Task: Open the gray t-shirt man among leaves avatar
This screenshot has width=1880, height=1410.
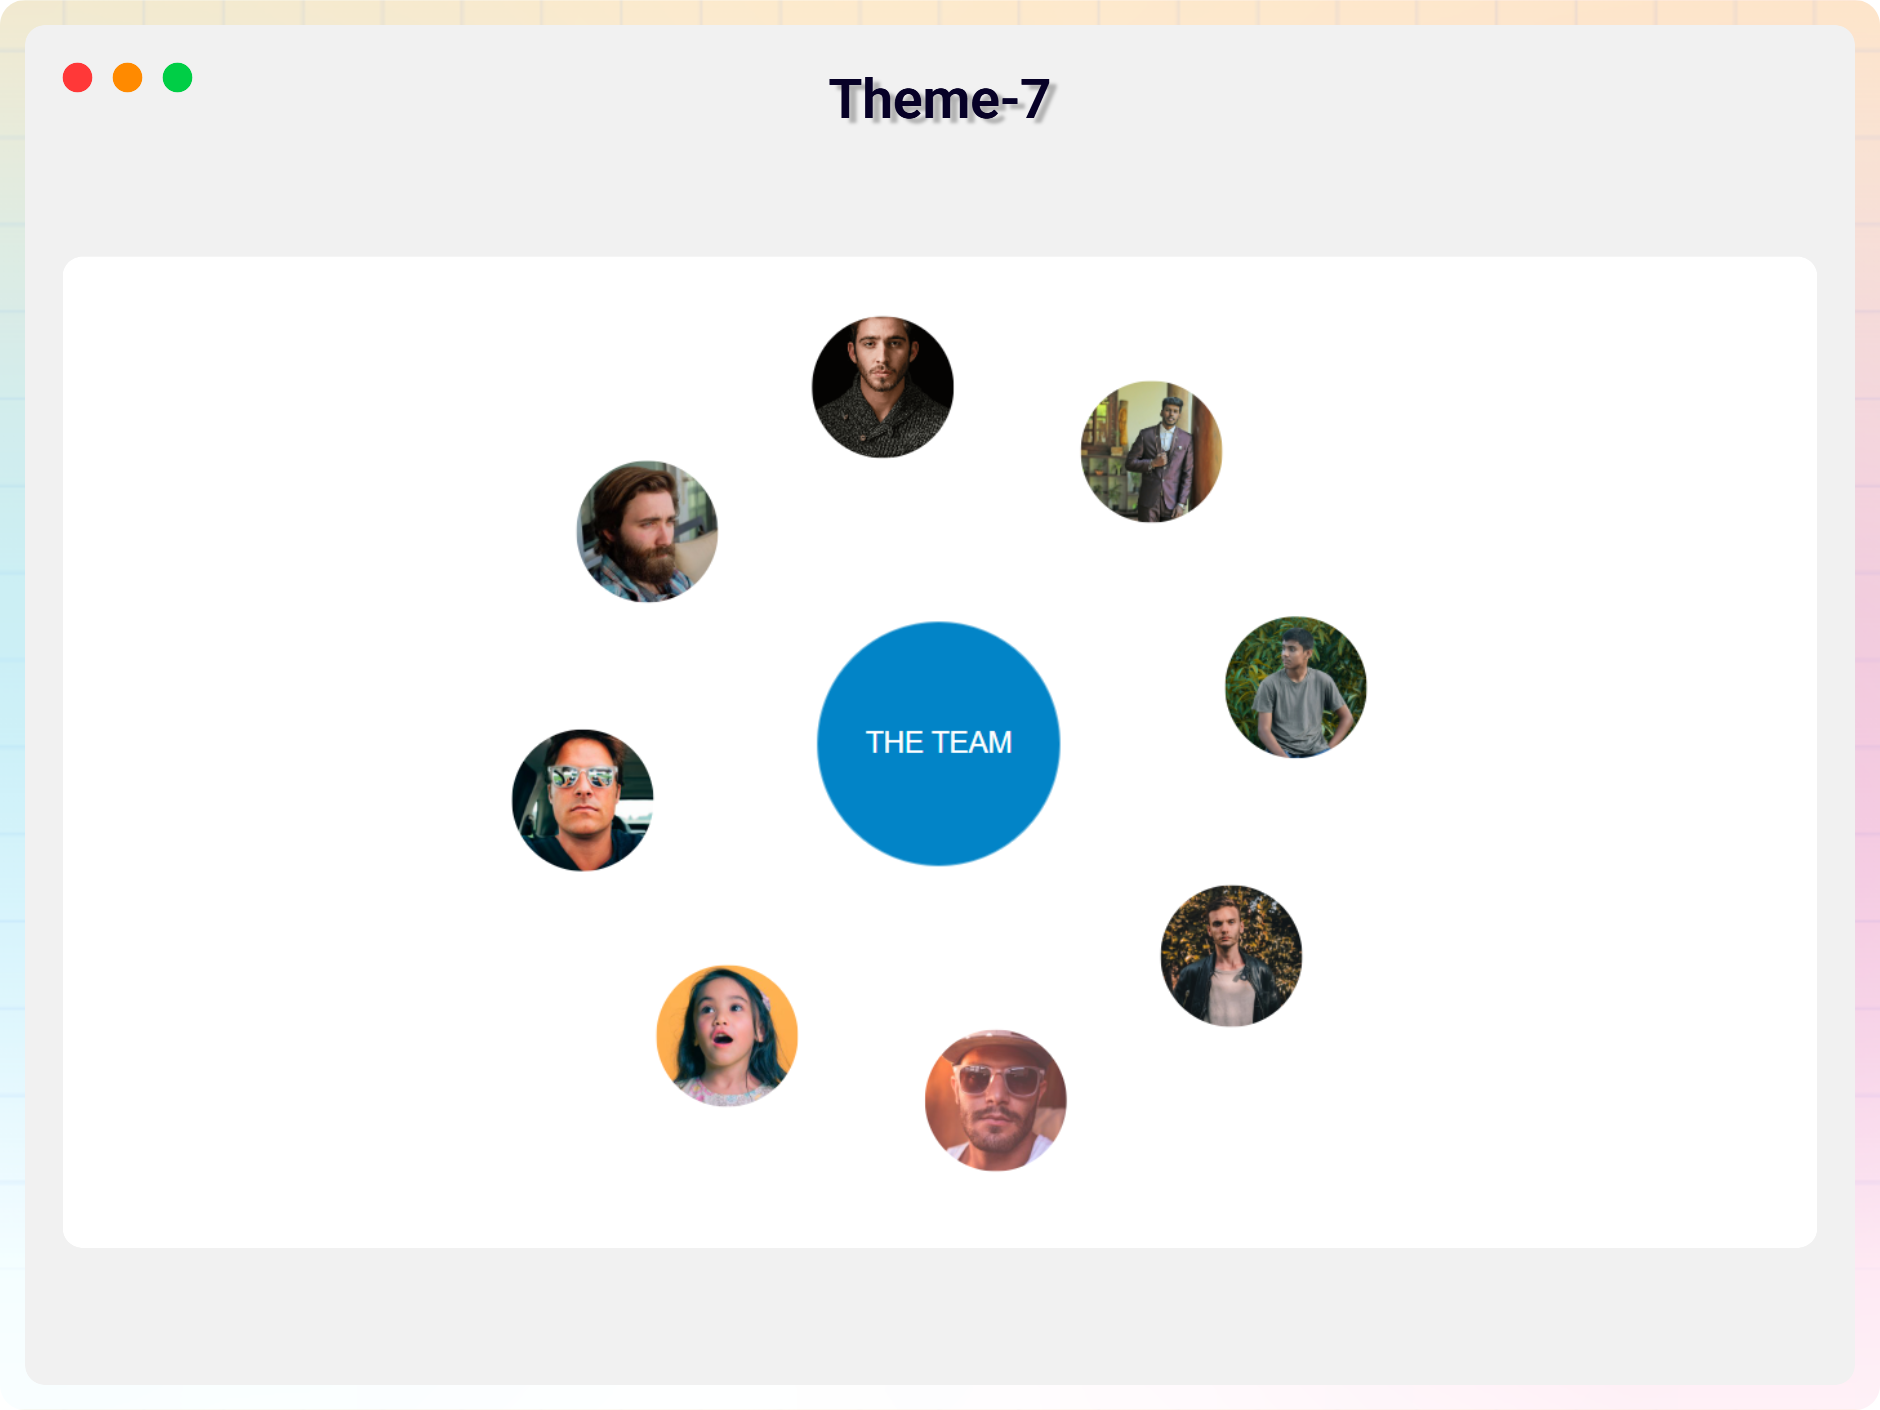Action: [x=1296, y=687]
